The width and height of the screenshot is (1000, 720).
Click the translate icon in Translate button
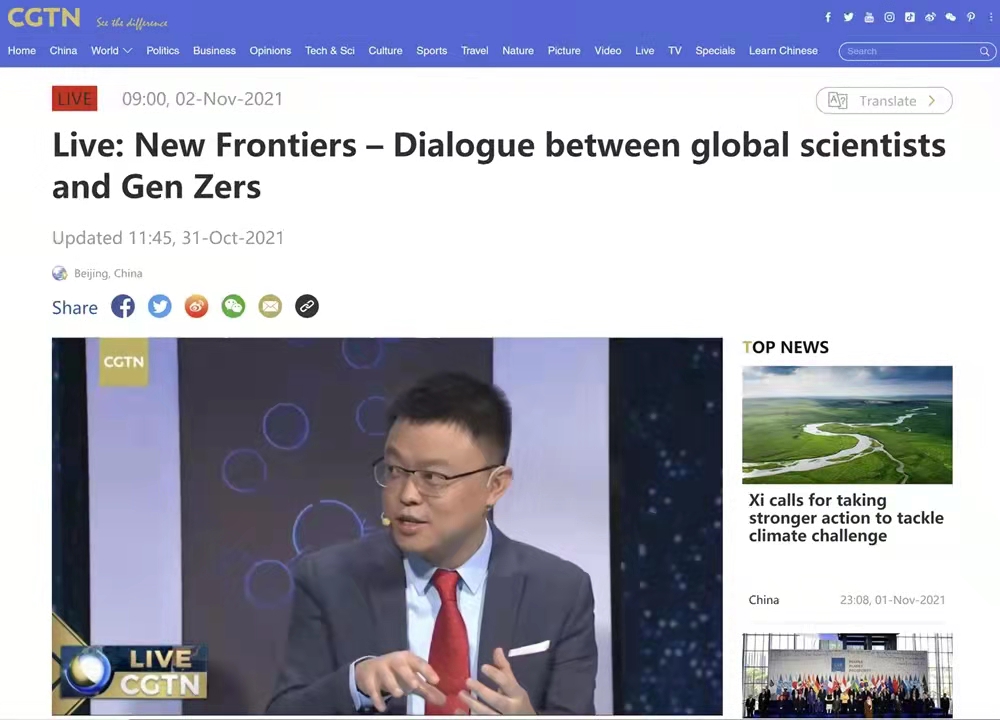pyautogui.click(x=837, y=101)
